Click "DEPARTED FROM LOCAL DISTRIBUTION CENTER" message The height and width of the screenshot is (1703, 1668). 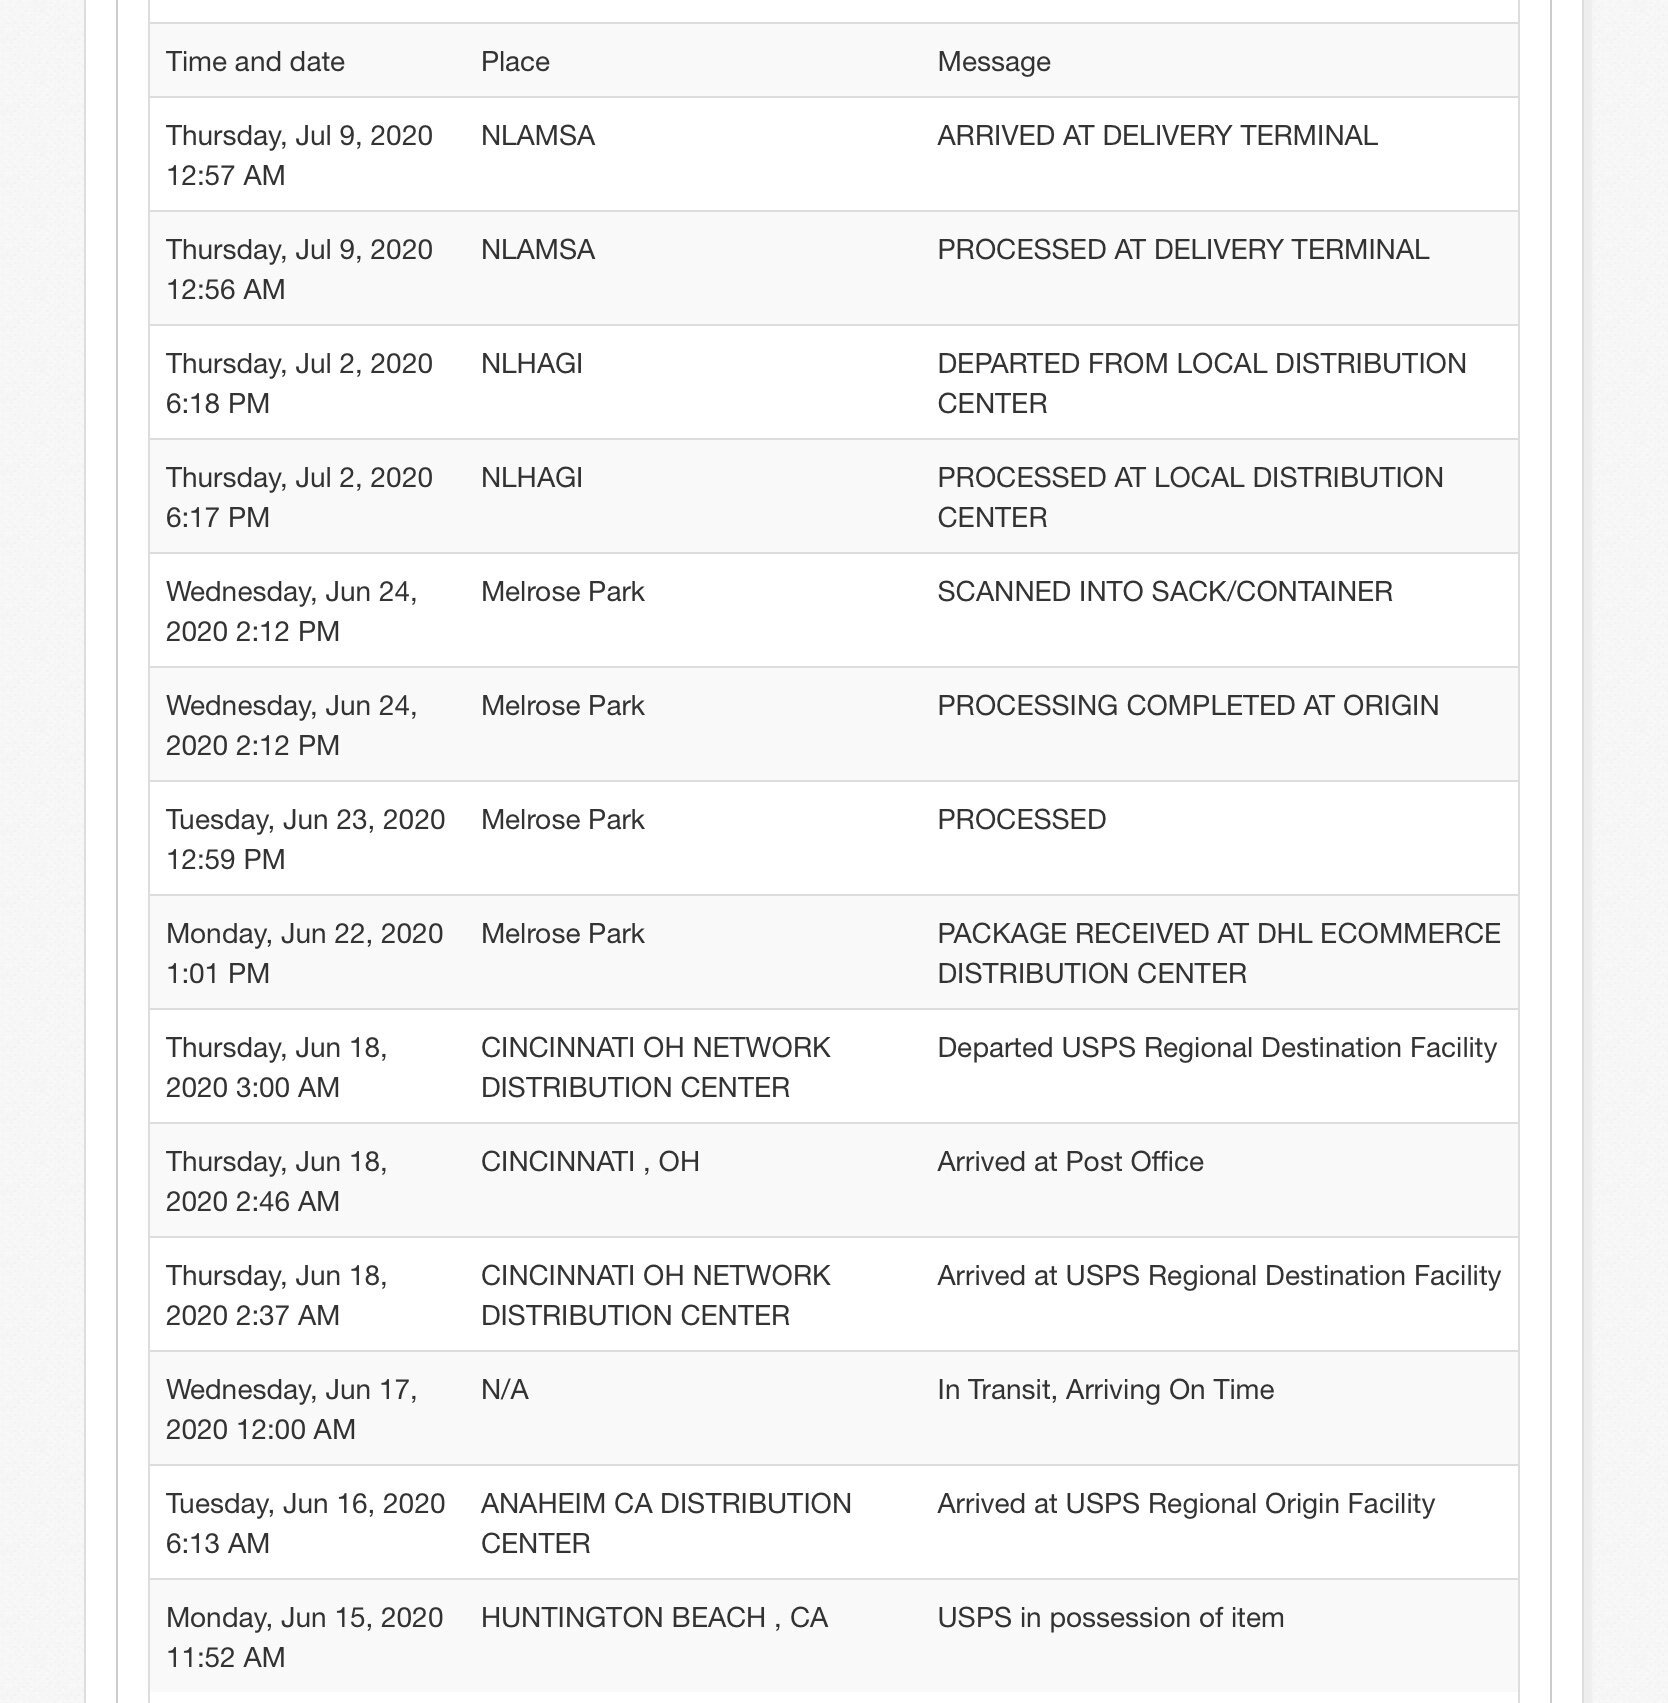(x=1201, y=383)
